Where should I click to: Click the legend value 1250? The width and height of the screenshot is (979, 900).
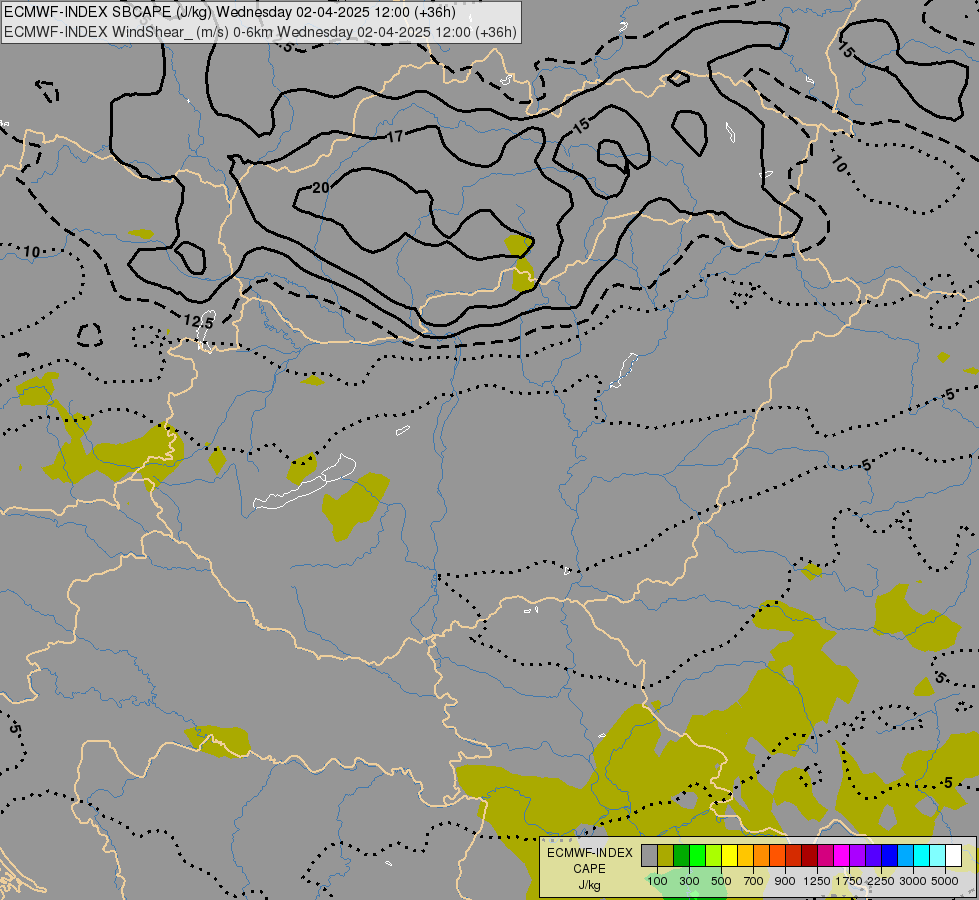pos(817,881)
